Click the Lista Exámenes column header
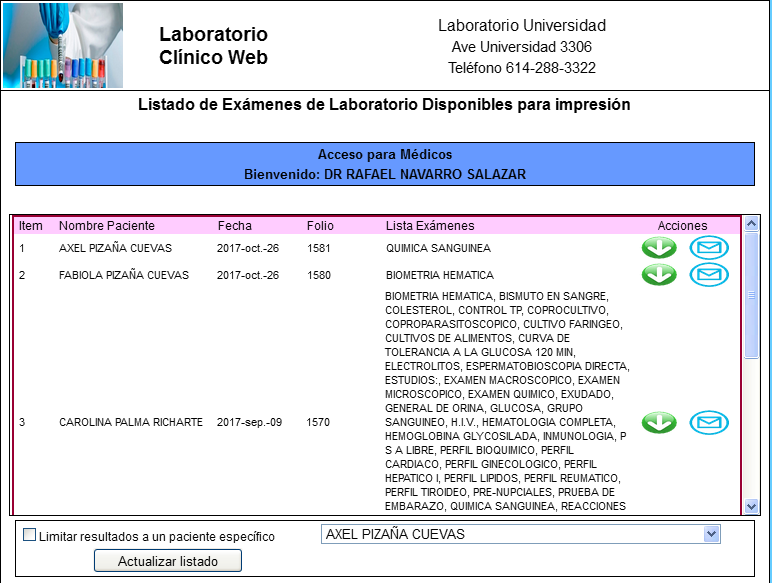The image size is (772, 583). click(x=430, y=226)
